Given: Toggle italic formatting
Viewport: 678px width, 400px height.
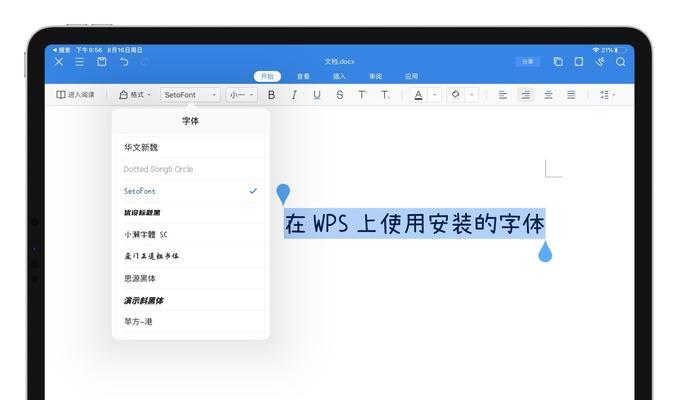Looking at the screenshot, I should (294, 95).
